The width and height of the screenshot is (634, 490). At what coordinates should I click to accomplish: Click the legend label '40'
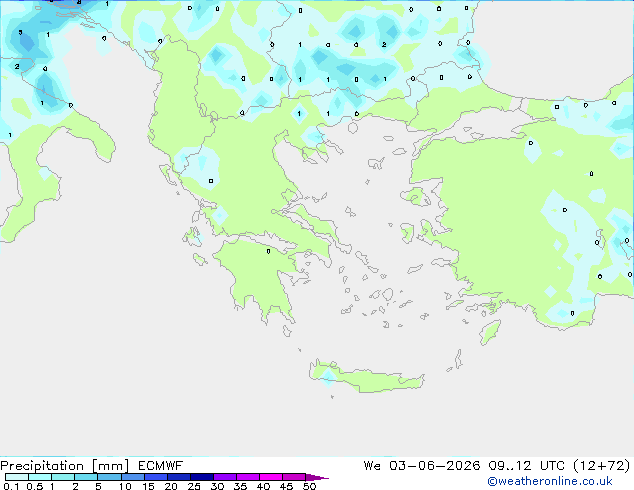pyautogui.click(x=263, y=486)
